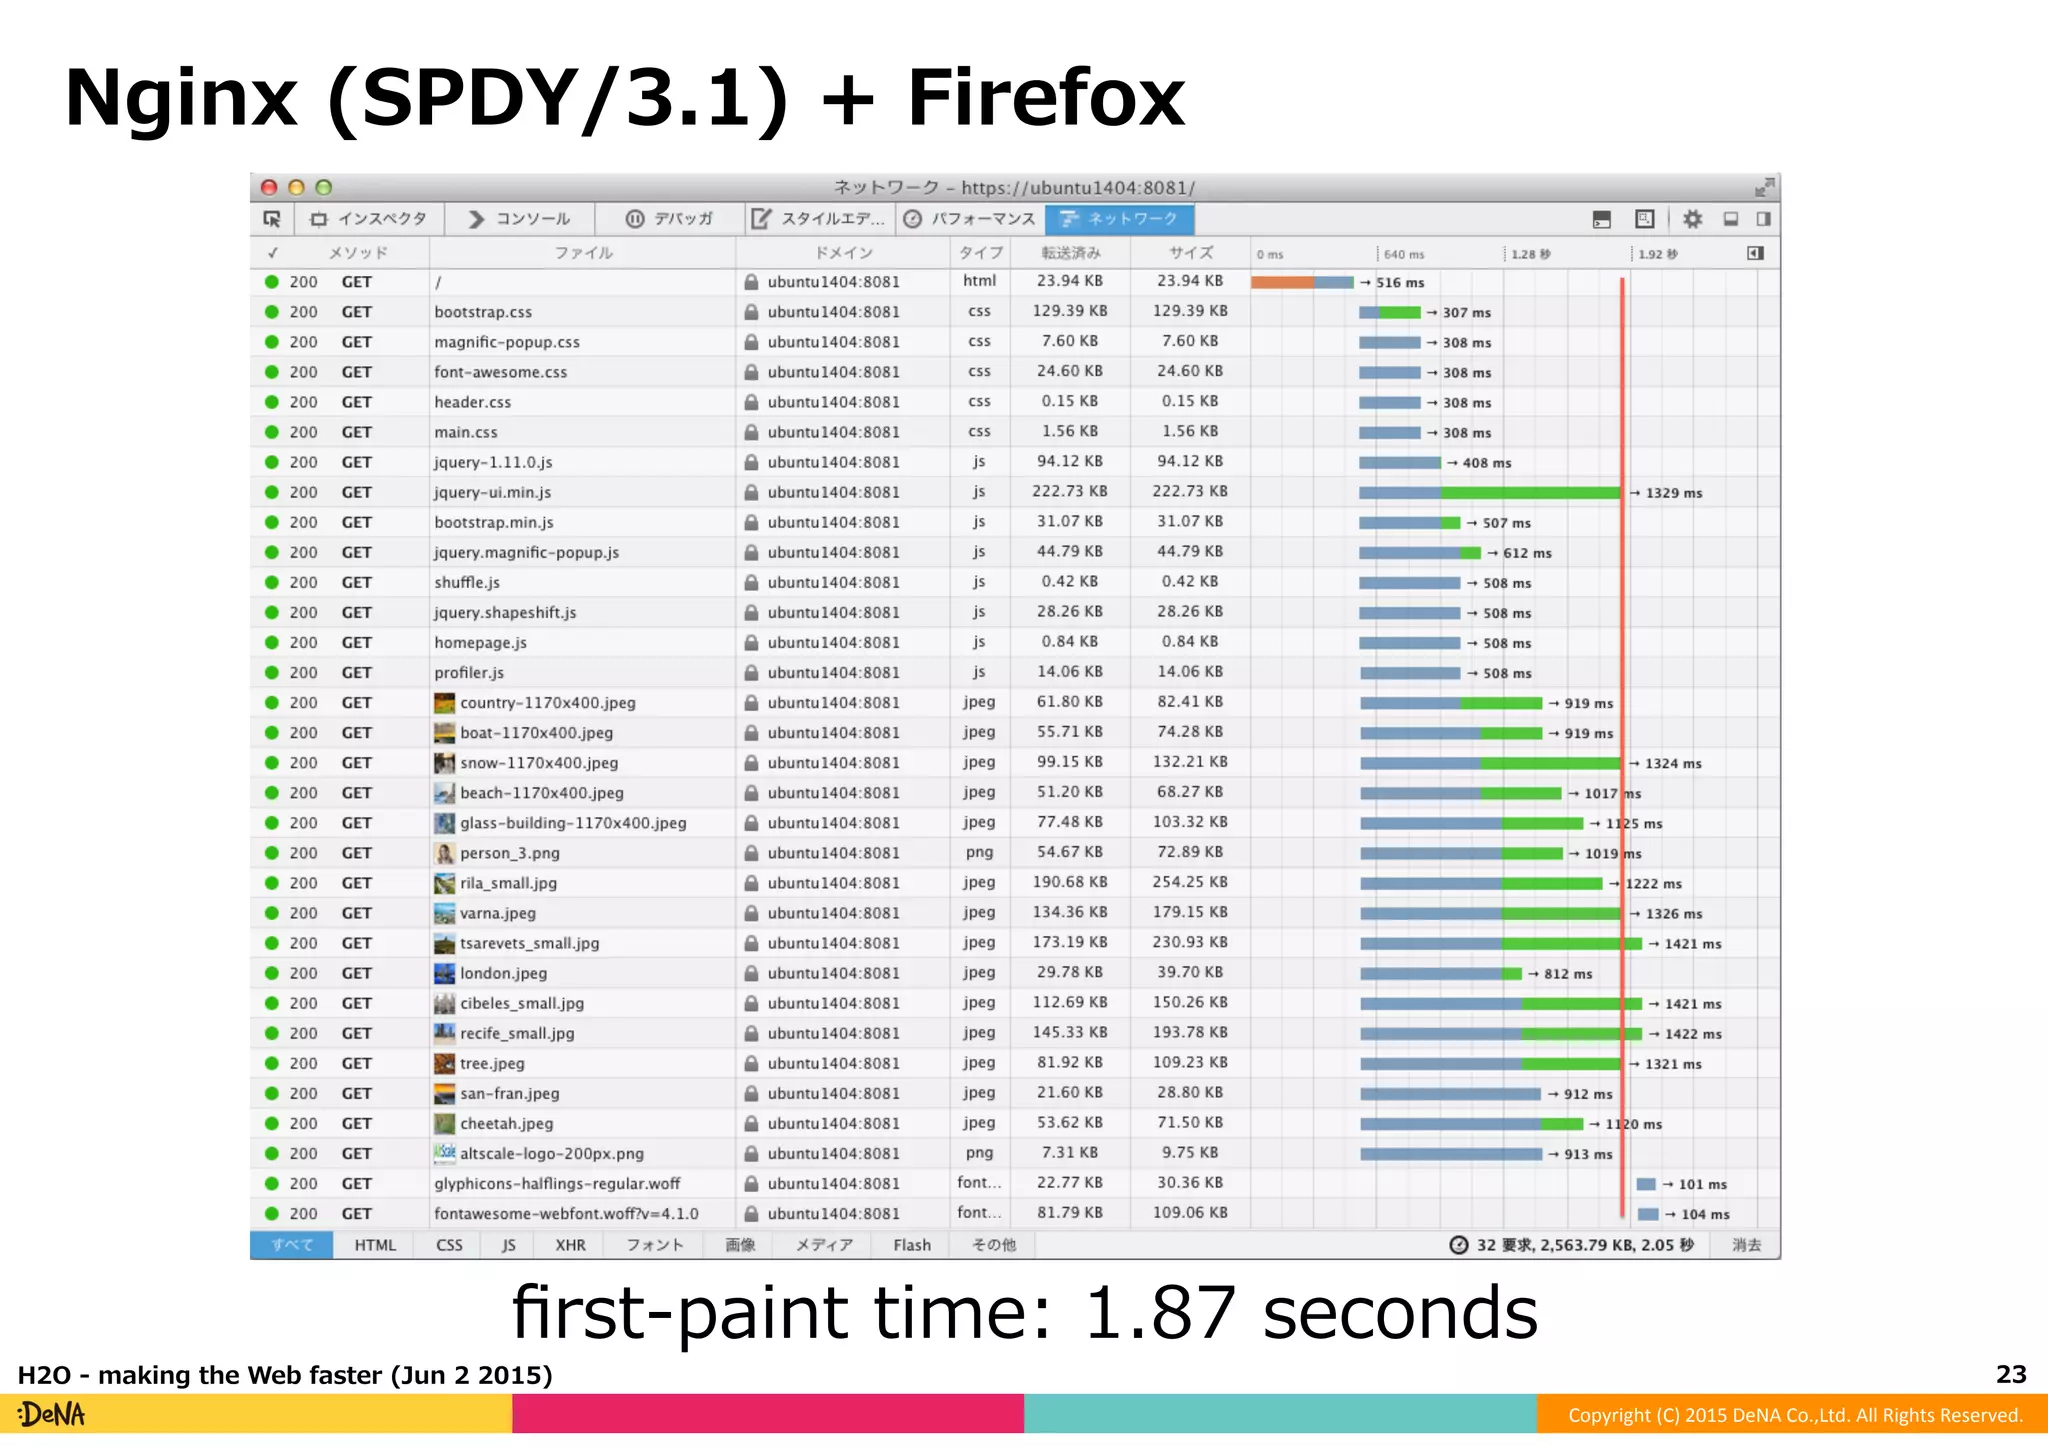
Task: Click the responsive design mode icon
Action: (x=1645, y=219)
